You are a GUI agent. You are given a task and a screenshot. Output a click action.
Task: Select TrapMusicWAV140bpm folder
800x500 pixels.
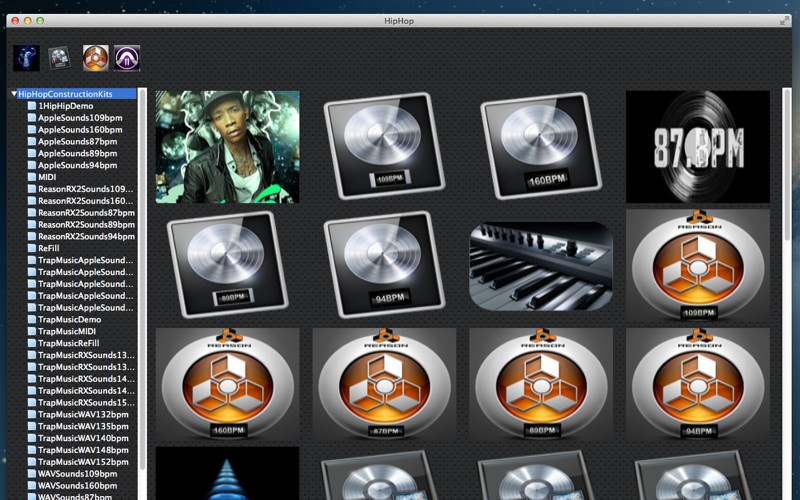[83, 438]
